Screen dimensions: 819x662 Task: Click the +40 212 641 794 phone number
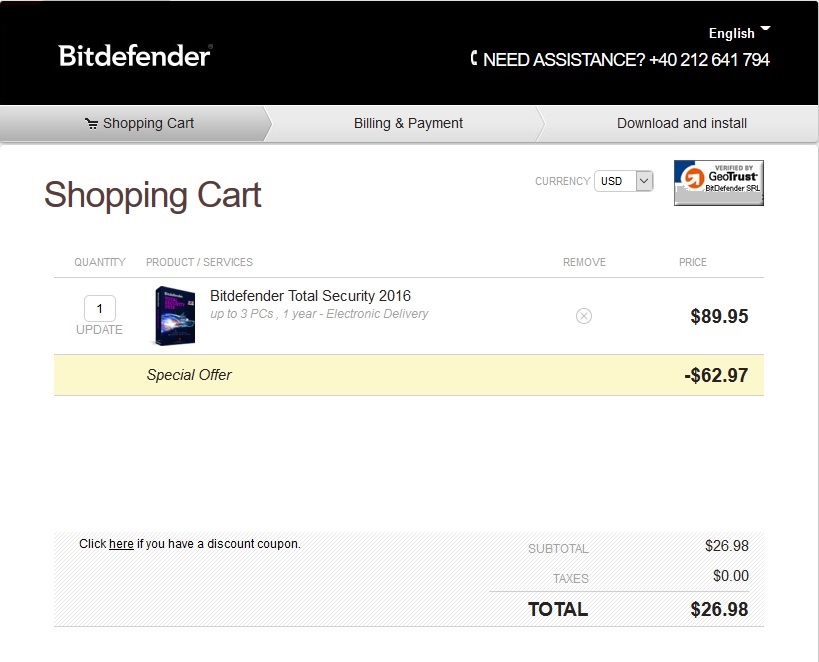pyautogui.click(x=709, y=60)
